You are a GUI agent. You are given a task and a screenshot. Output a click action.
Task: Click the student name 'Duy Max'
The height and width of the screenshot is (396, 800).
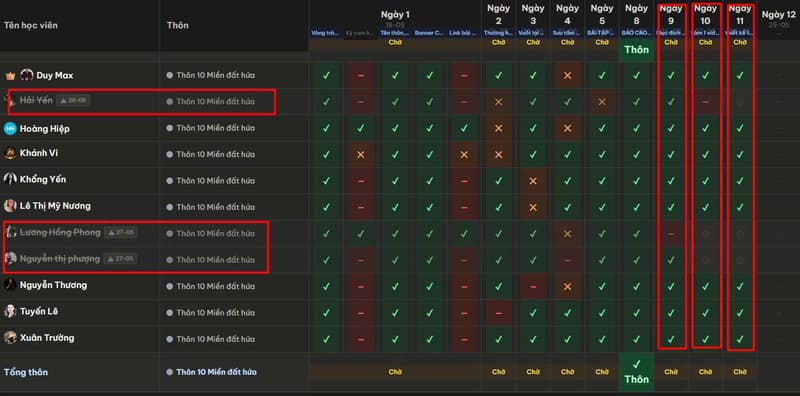point(55,76)
